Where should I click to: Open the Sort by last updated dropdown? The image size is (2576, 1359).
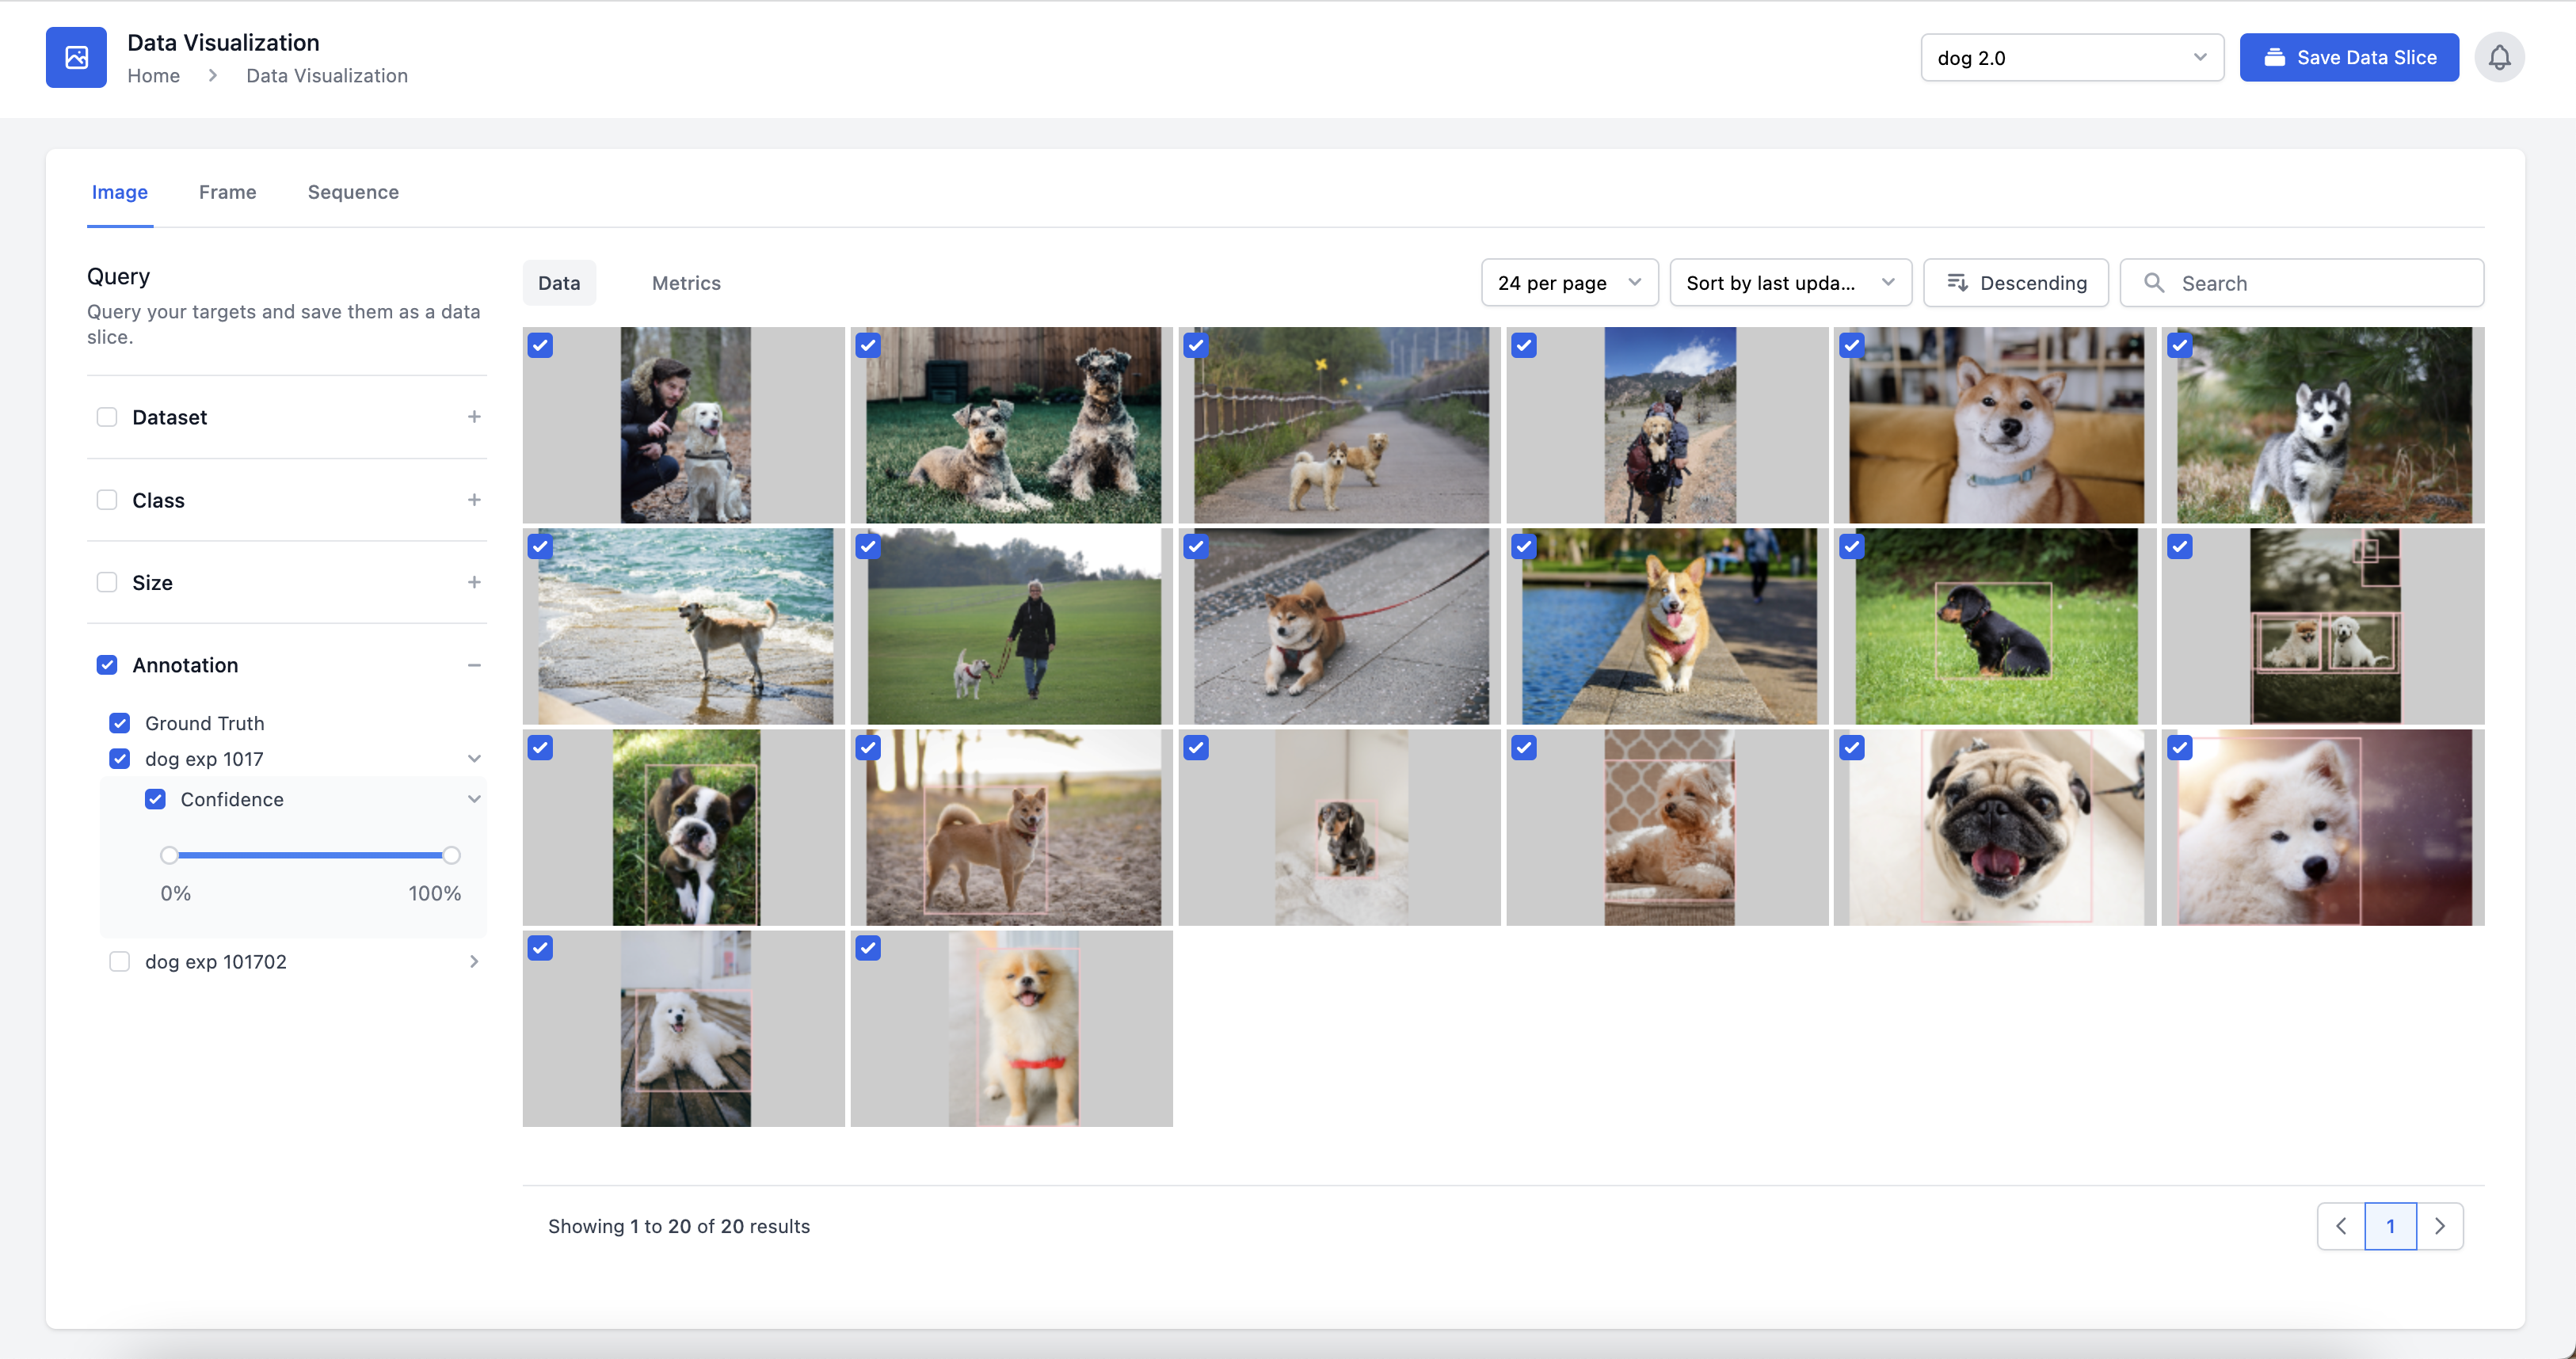click(1789, 283)
